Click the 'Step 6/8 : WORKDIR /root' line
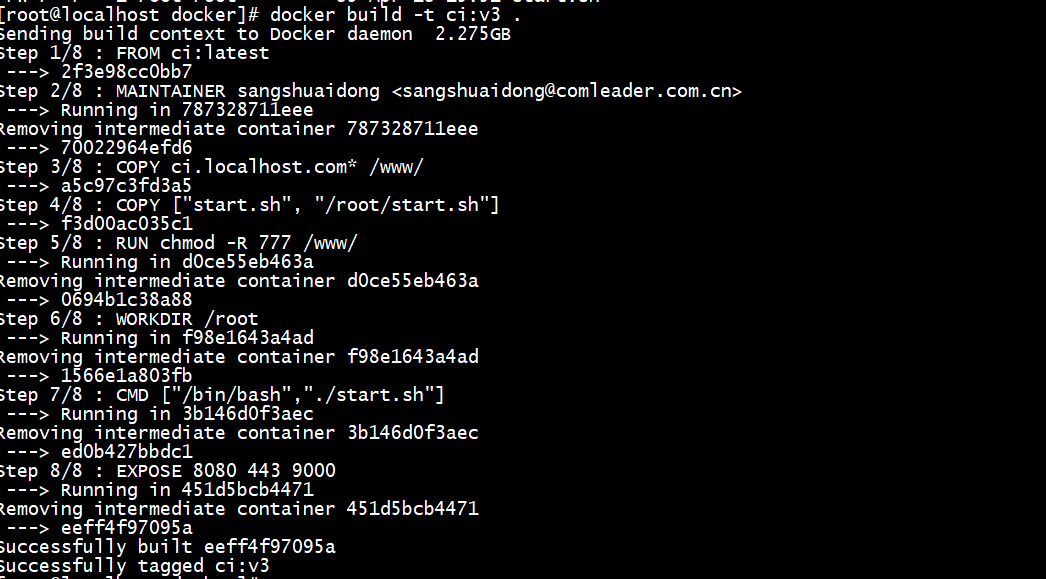Screen dimensions: 1046x579 [129, 319]
